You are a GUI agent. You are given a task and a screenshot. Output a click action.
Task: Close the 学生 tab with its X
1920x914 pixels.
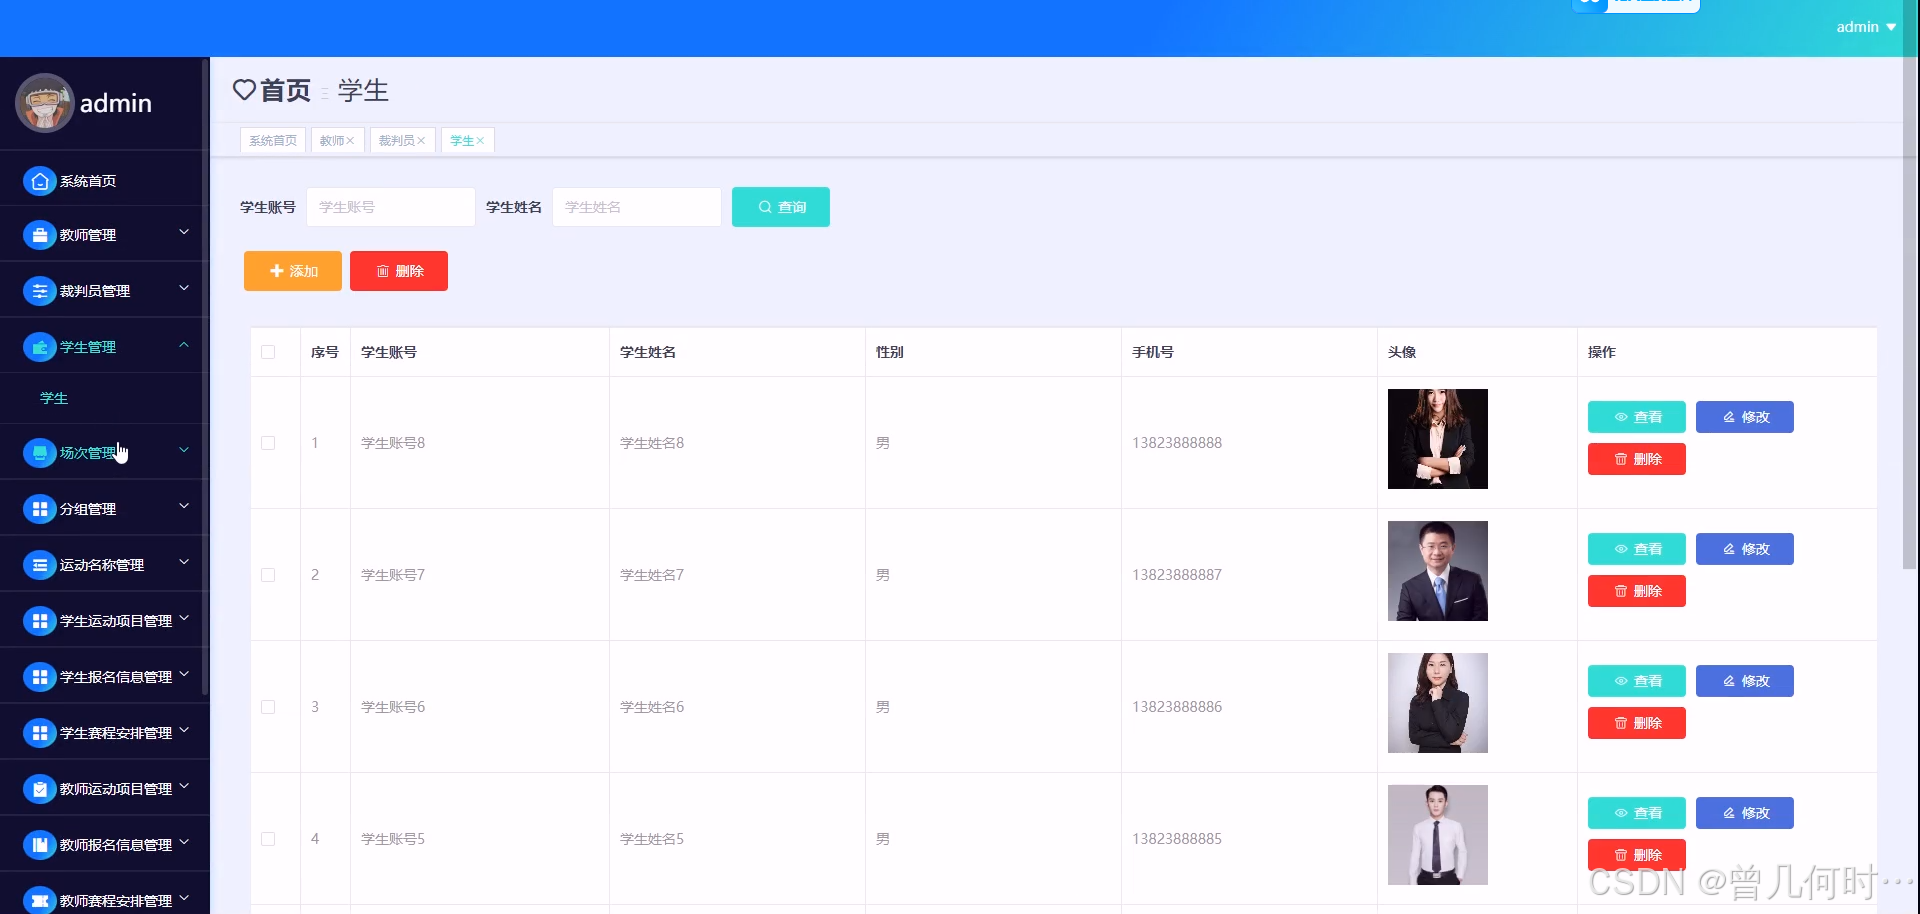coord(480,141)
